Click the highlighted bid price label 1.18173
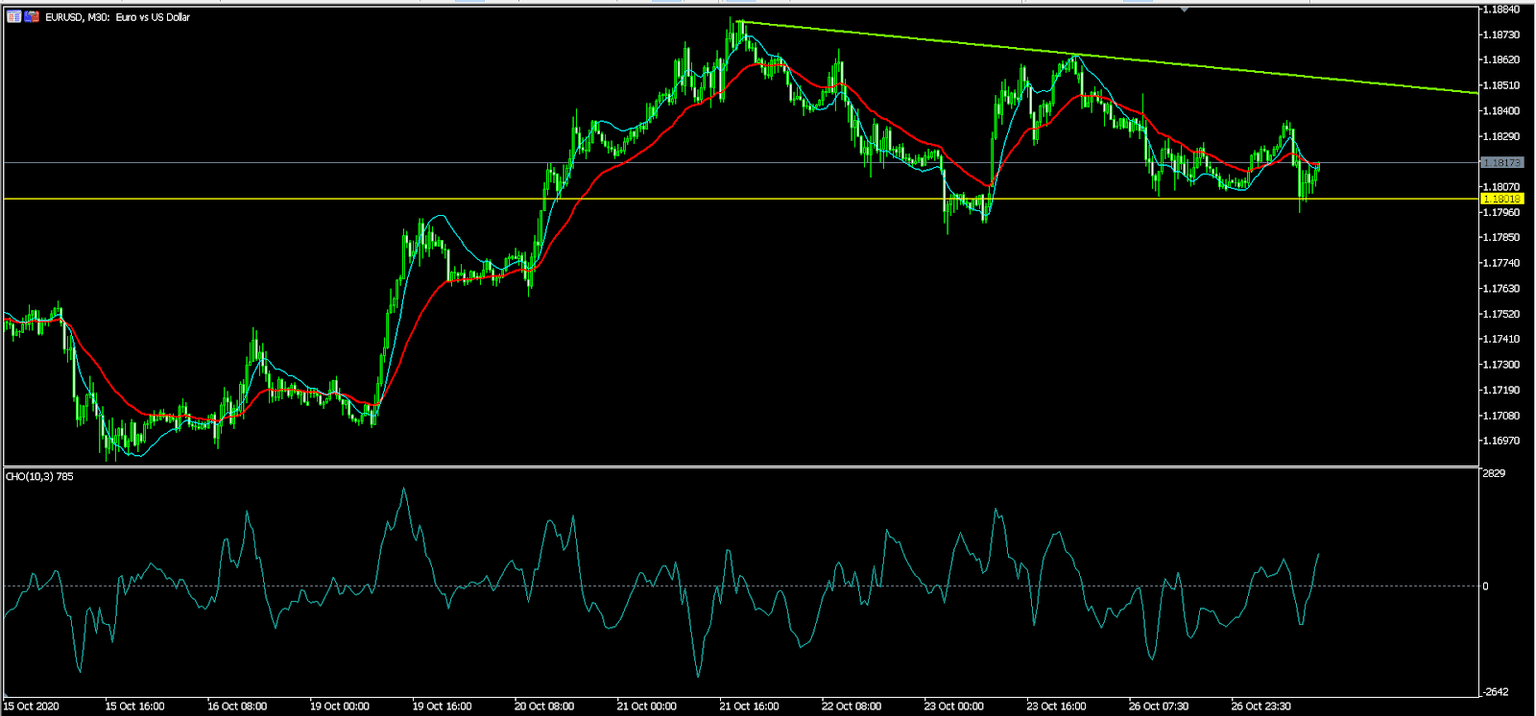 click(x=1504, y=161)
